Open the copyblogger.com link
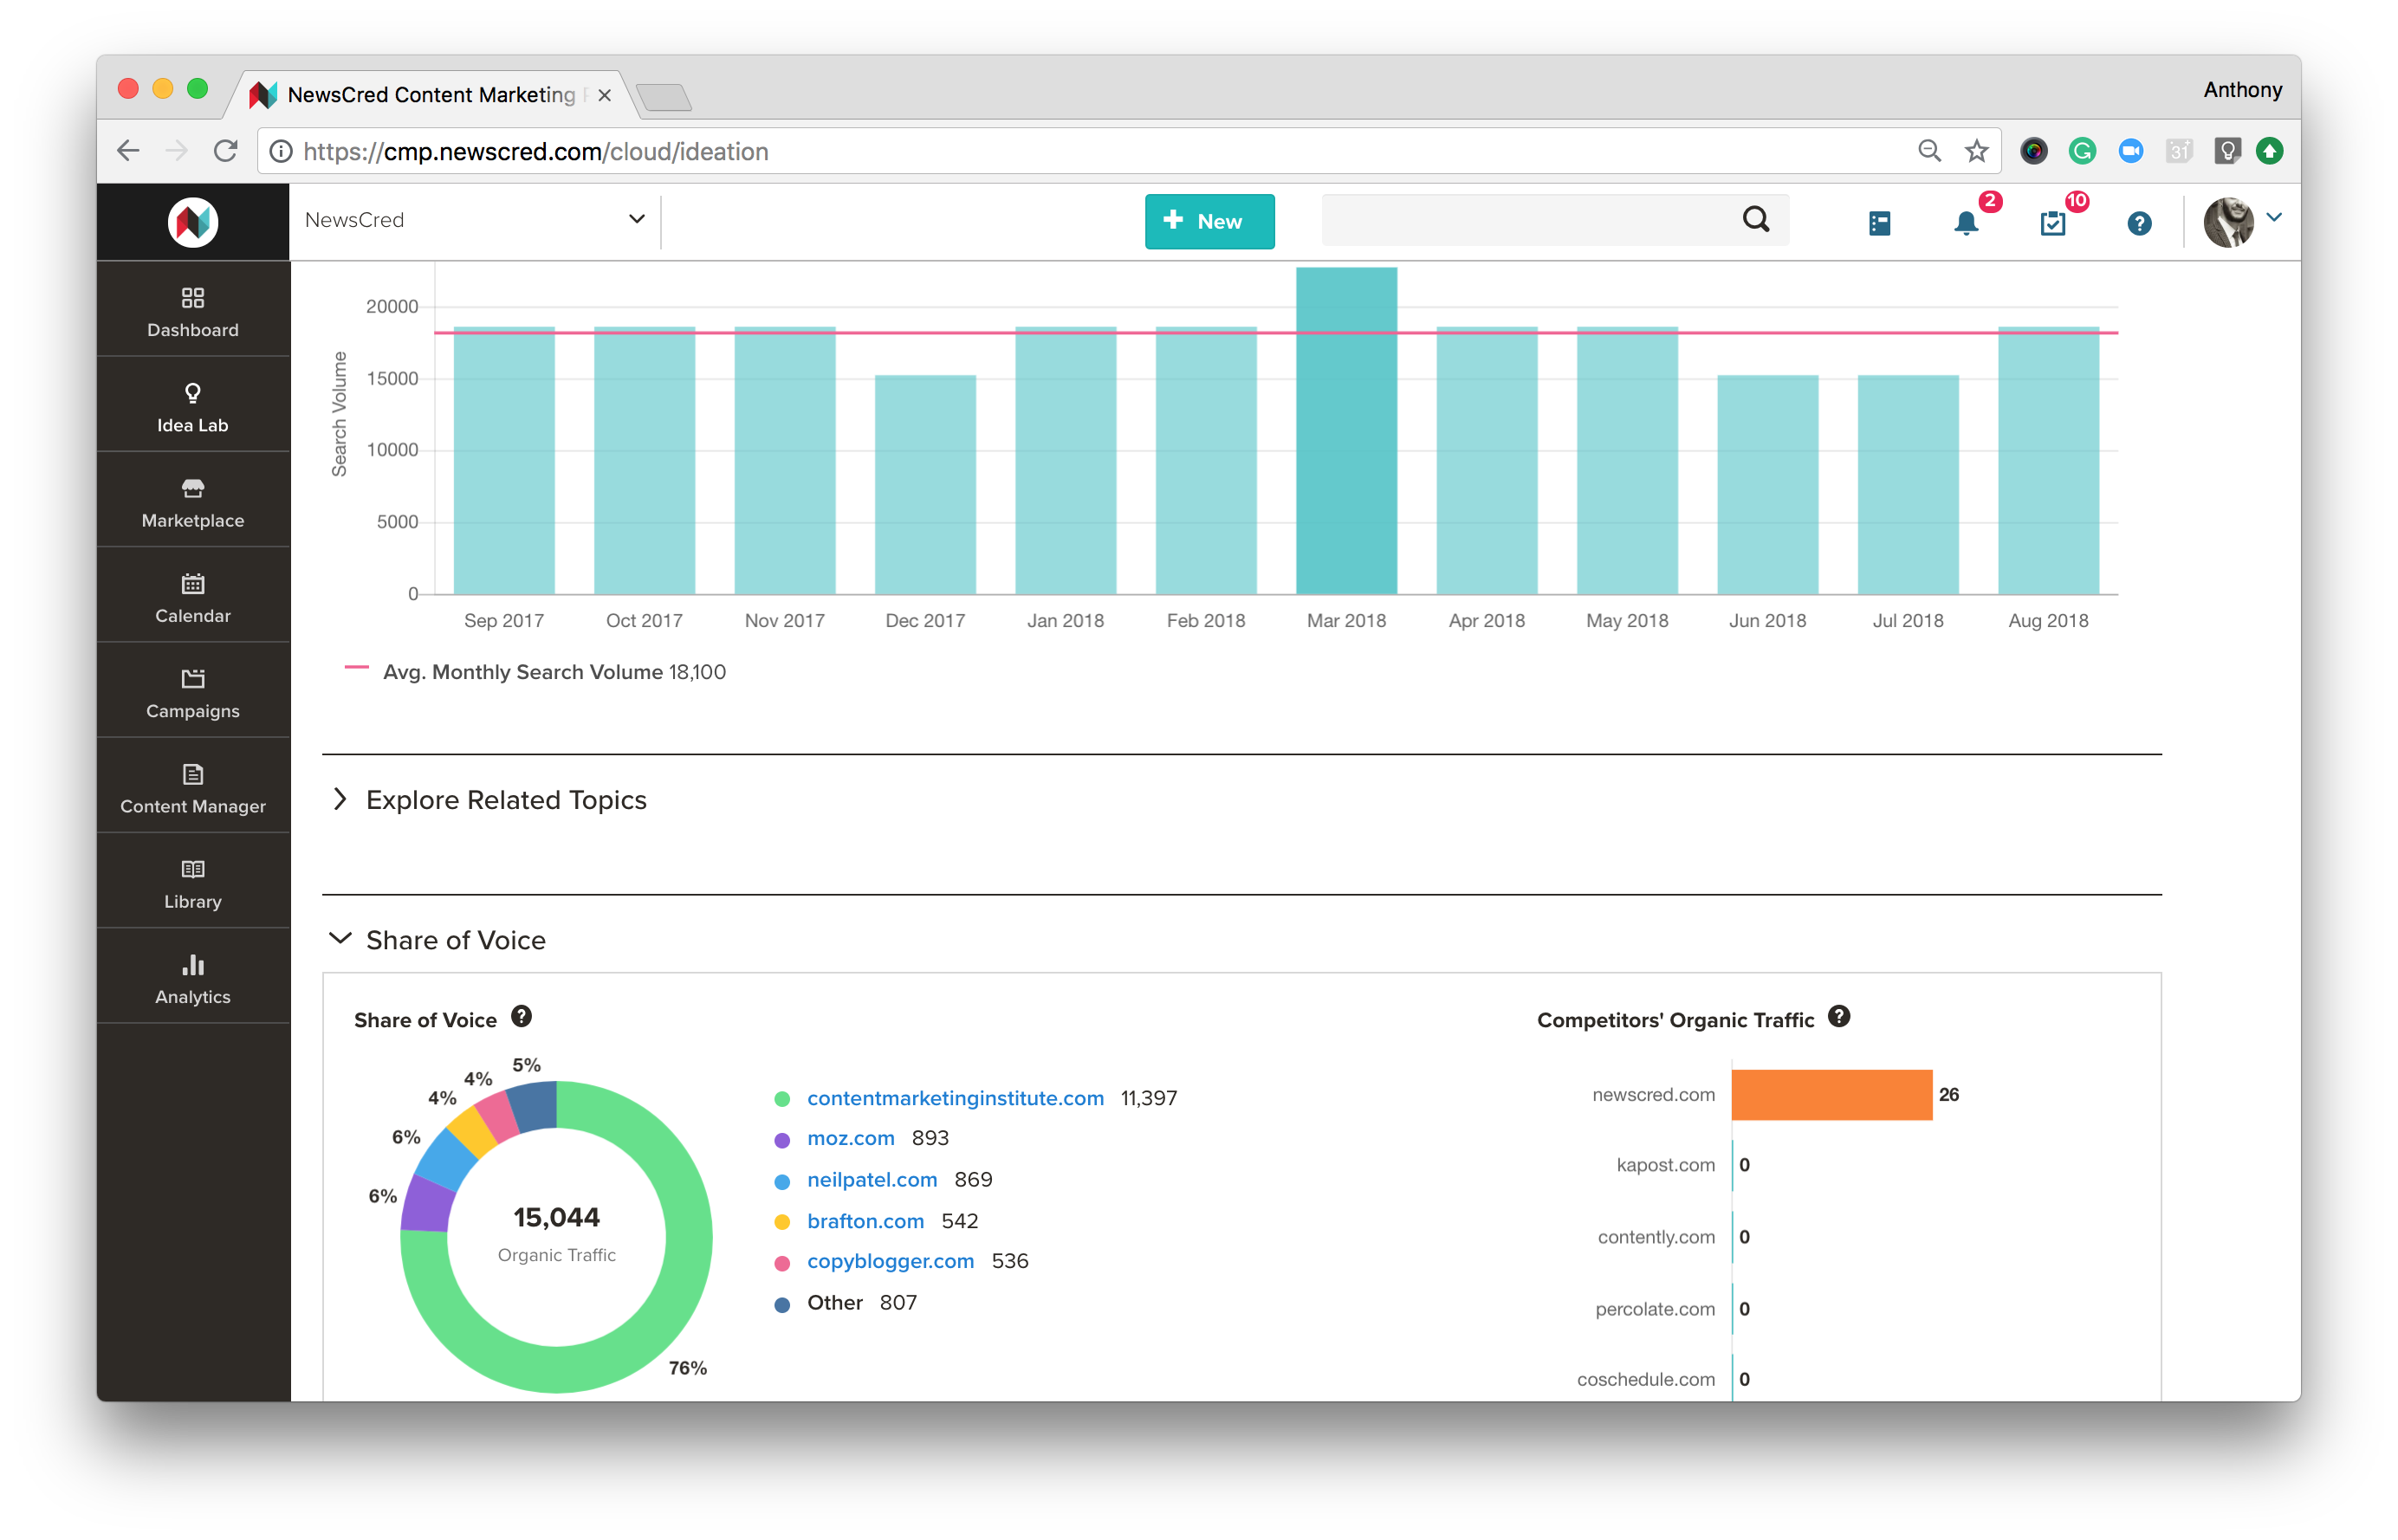 pyautogui.click(x=890, y=1261)
